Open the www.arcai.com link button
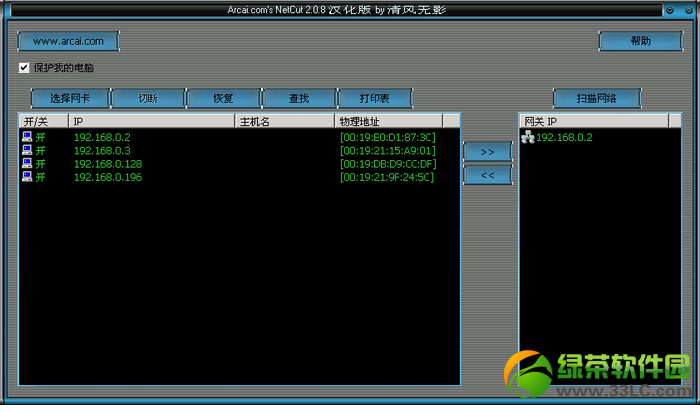 point(68,41)
